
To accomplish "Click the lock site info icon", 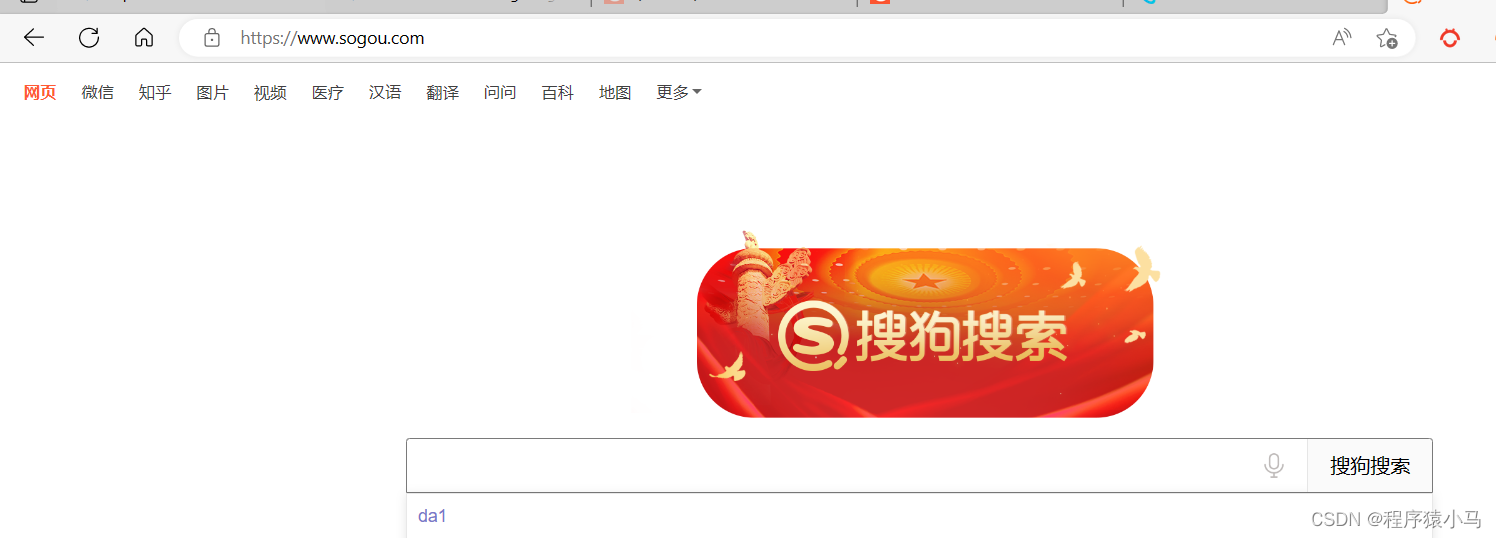I will [x=211, y=38].
